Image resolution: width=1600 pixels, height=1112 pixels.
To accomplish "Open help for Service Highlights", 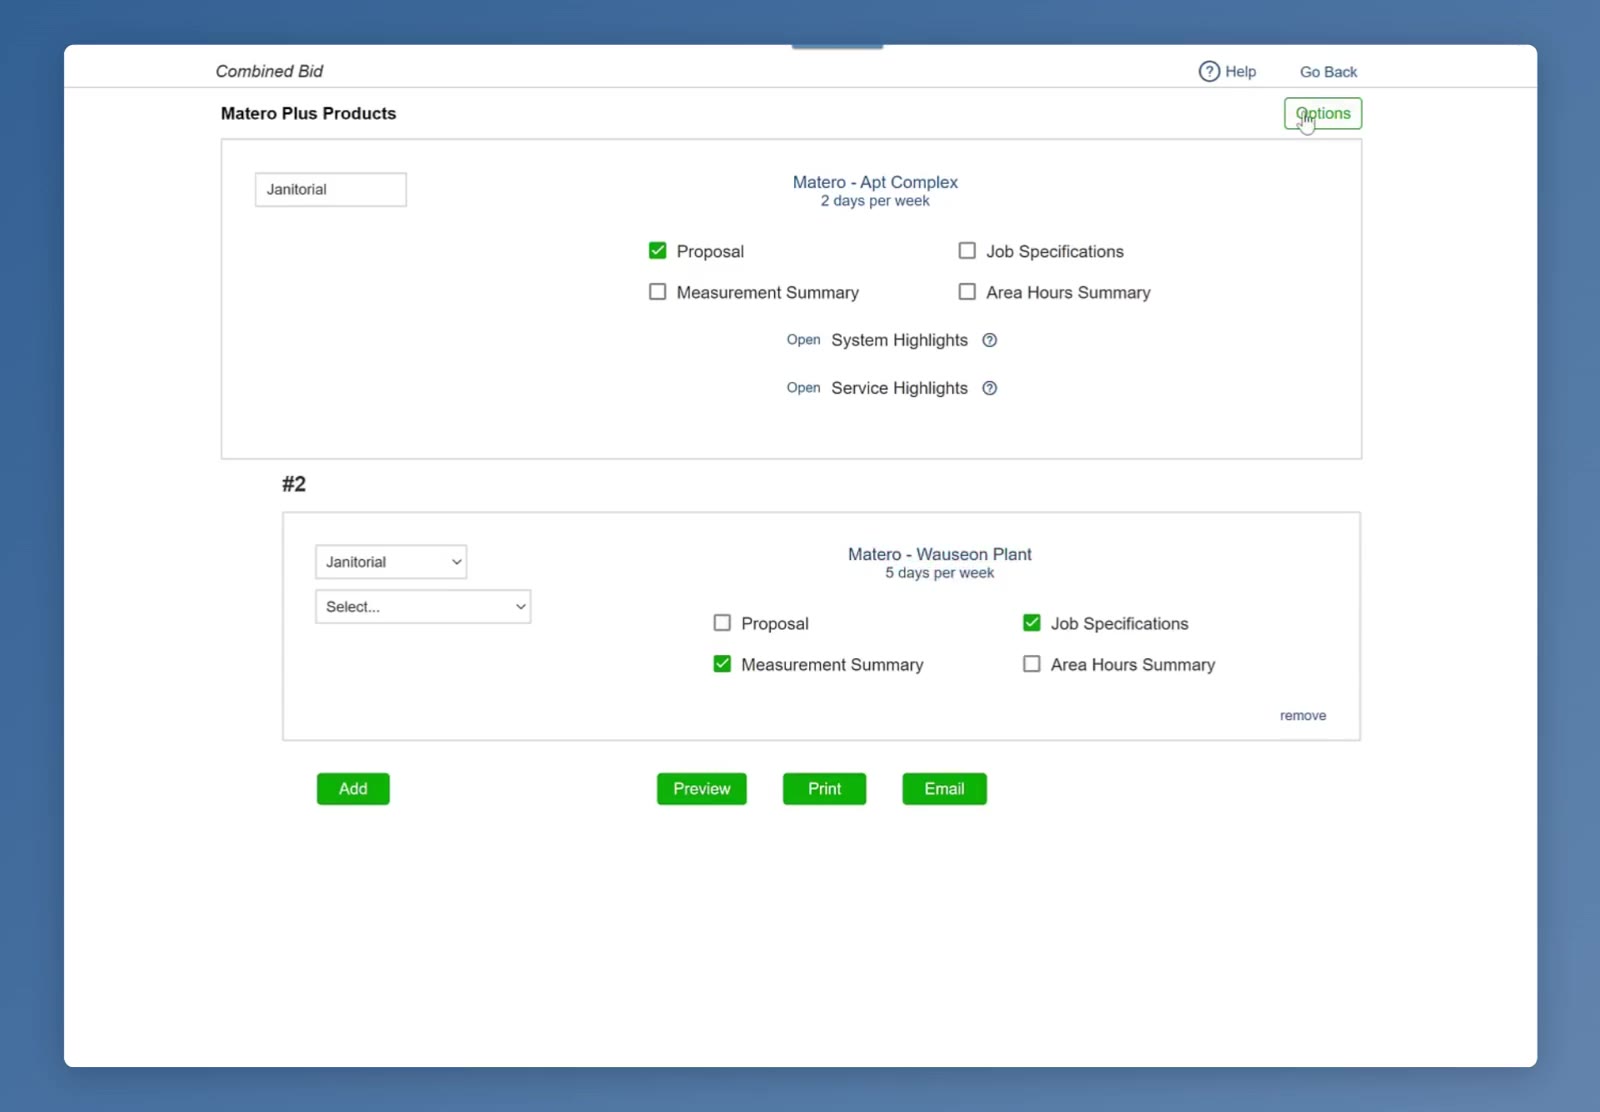I will point(990,388).
